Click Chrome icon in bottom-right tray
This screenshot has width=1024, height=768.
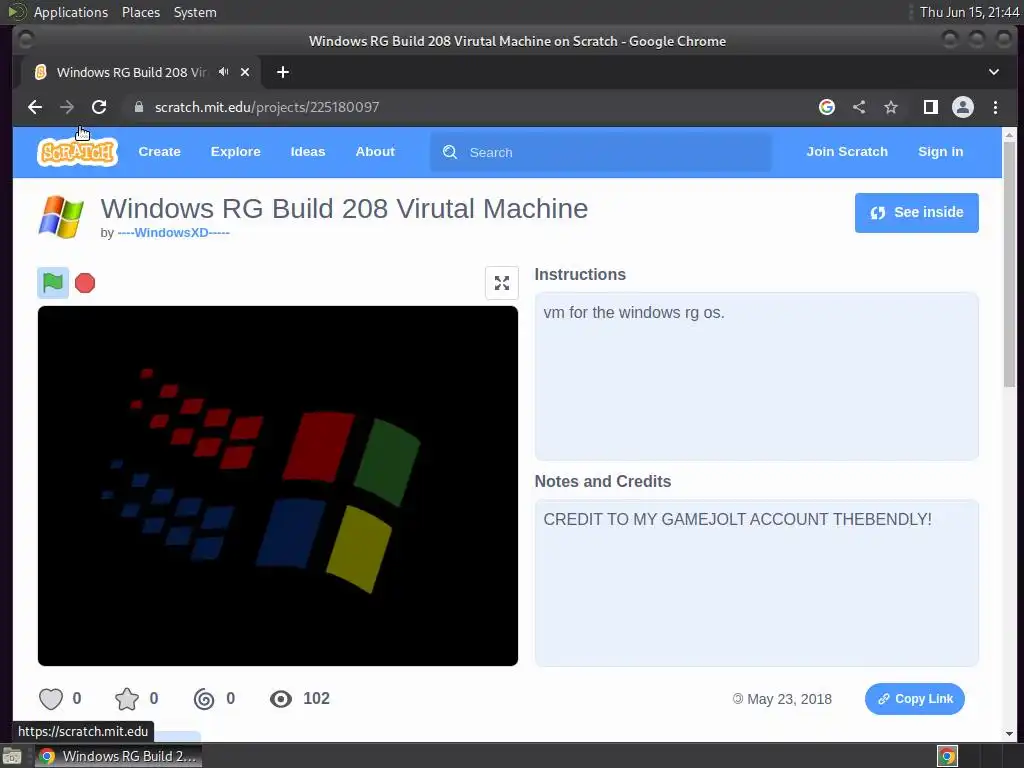947,756
